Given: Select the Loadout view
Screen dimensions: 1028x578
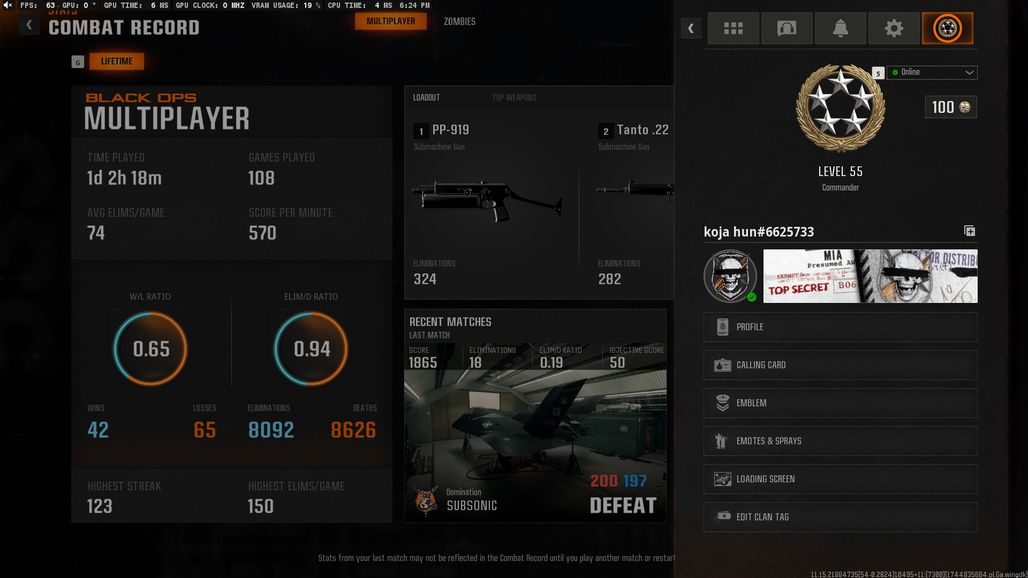Looking at the screenshot, I should 426,98.
